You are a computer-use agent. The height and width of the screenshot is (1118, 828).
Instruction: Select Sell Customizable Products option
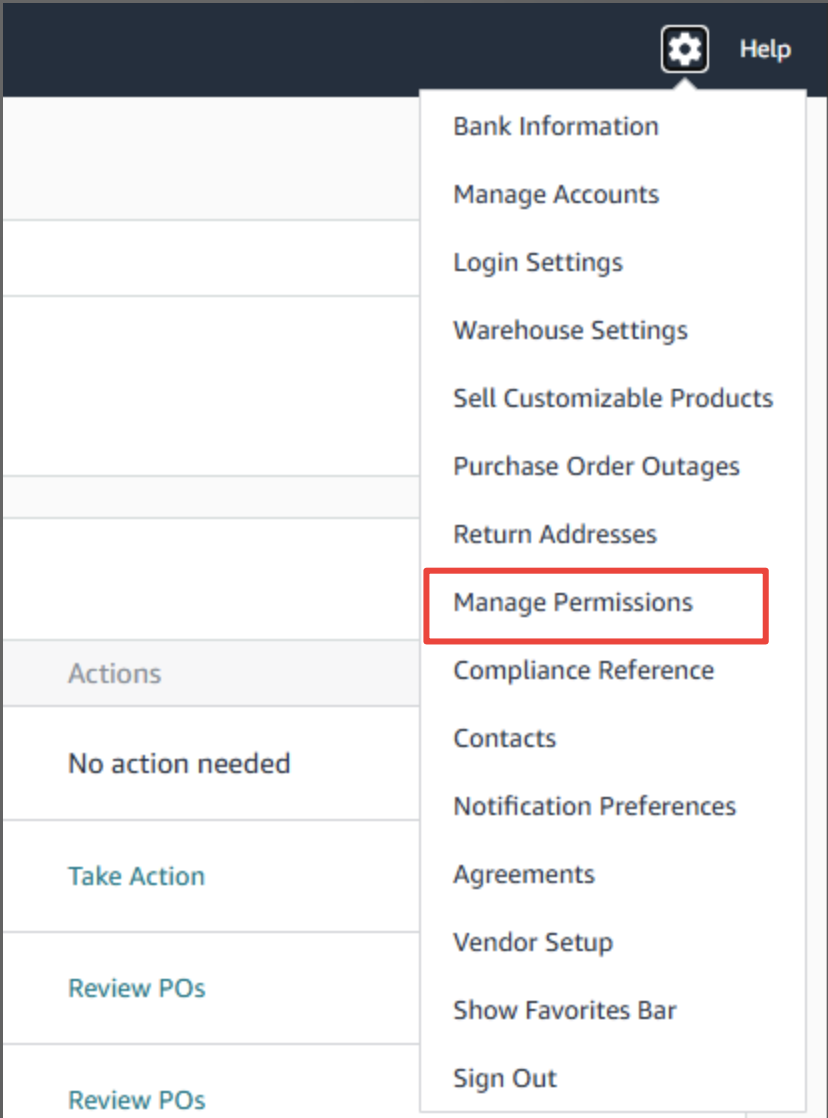(613, 399)
